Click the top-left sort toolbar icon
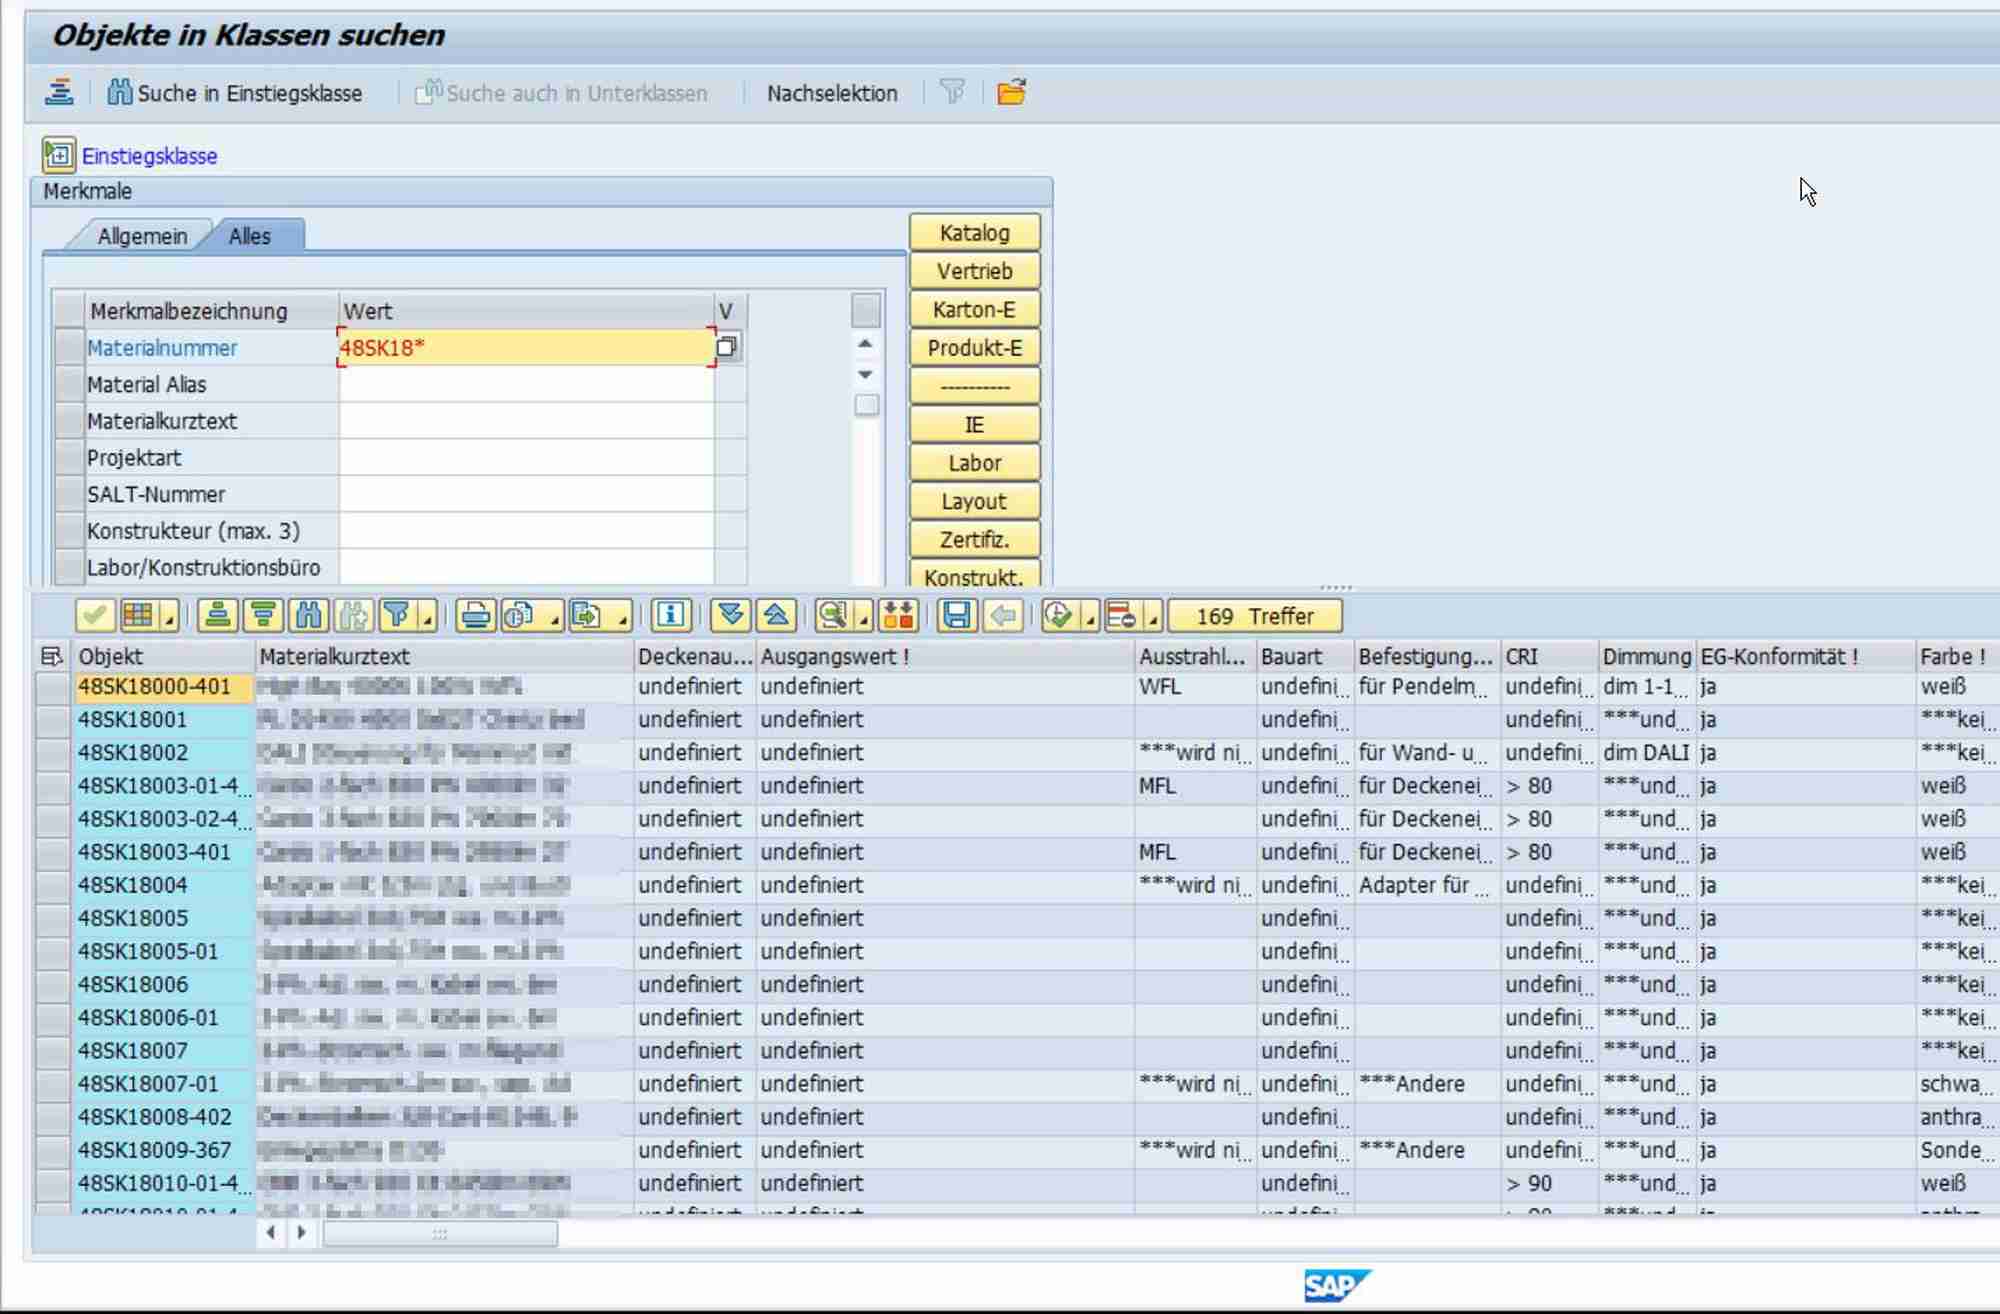Screen dimensions: 2000x1314 (x=59, y=92)
